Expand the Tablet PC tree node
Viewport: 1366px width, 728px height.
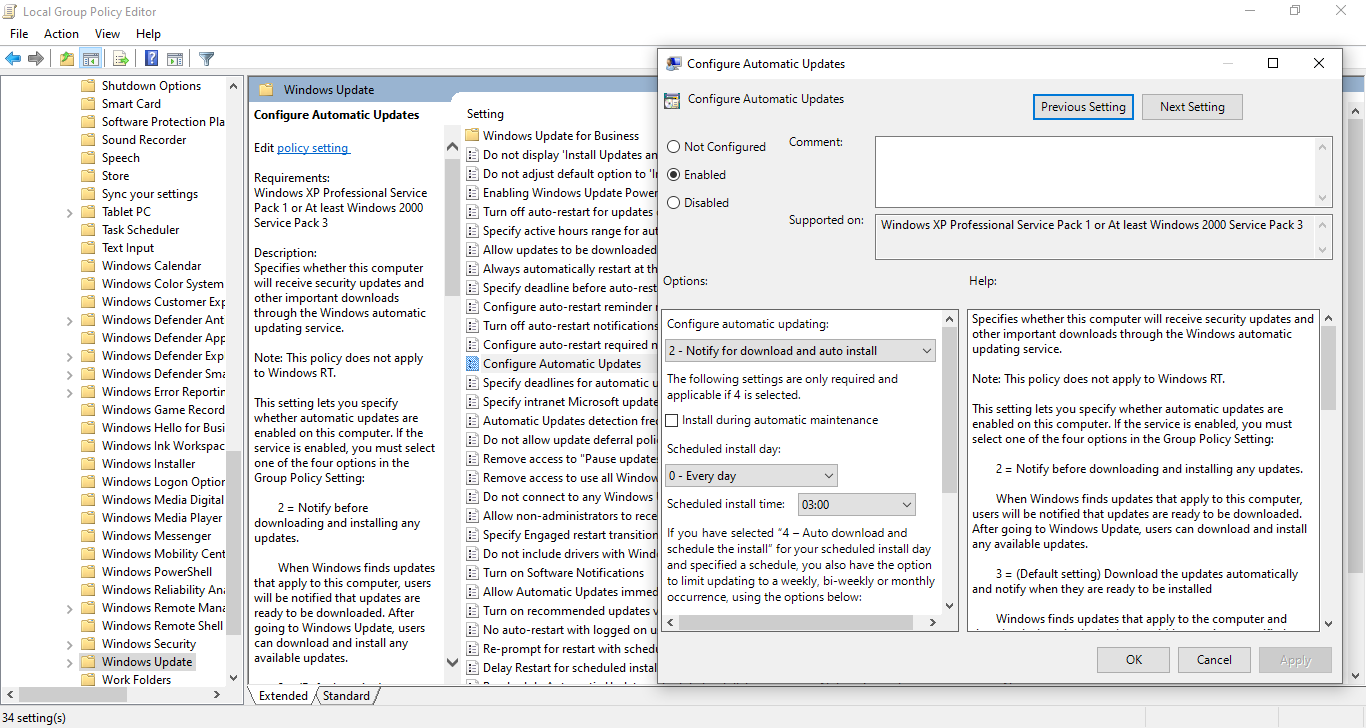[x=69, y=212]
